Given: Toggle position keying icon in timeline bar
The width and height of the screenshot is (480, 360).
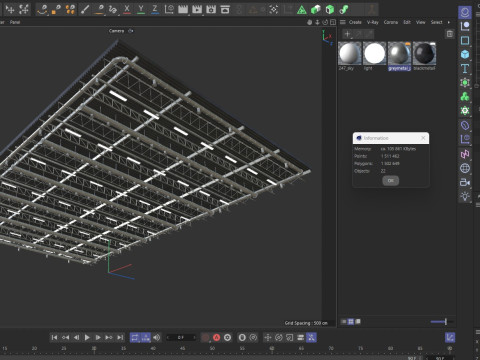Looking at the screenshot, I should click(x=268, y=337).
